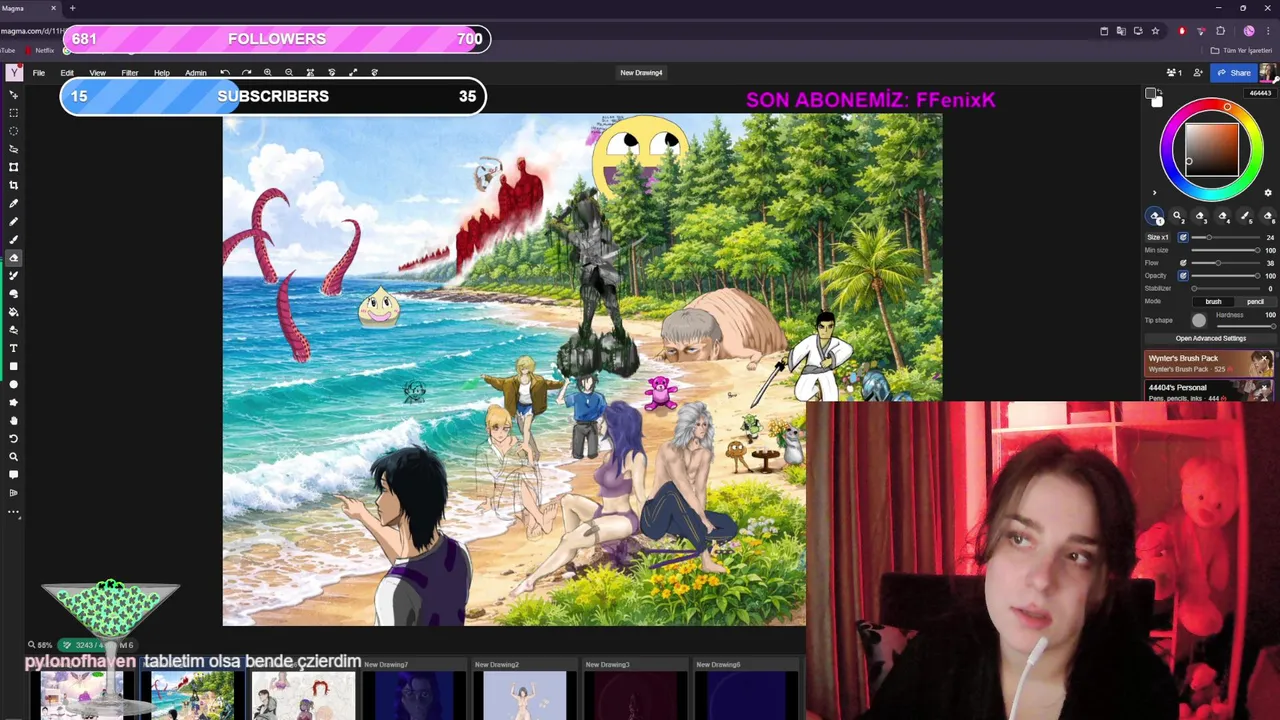Toggle pen pressure for Opacity

pyautogui.click(x=1183, y=275)
